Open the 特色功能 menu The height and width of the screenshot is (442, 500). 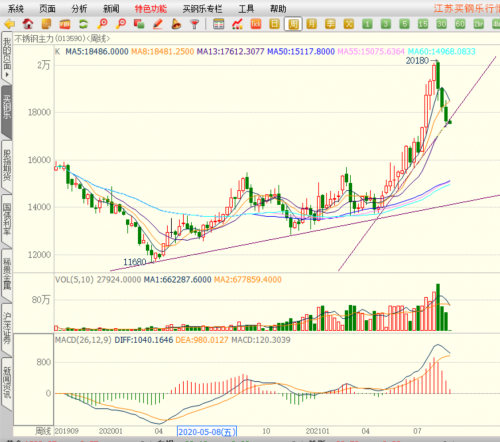pyautogui.click(x=151, y=9)
